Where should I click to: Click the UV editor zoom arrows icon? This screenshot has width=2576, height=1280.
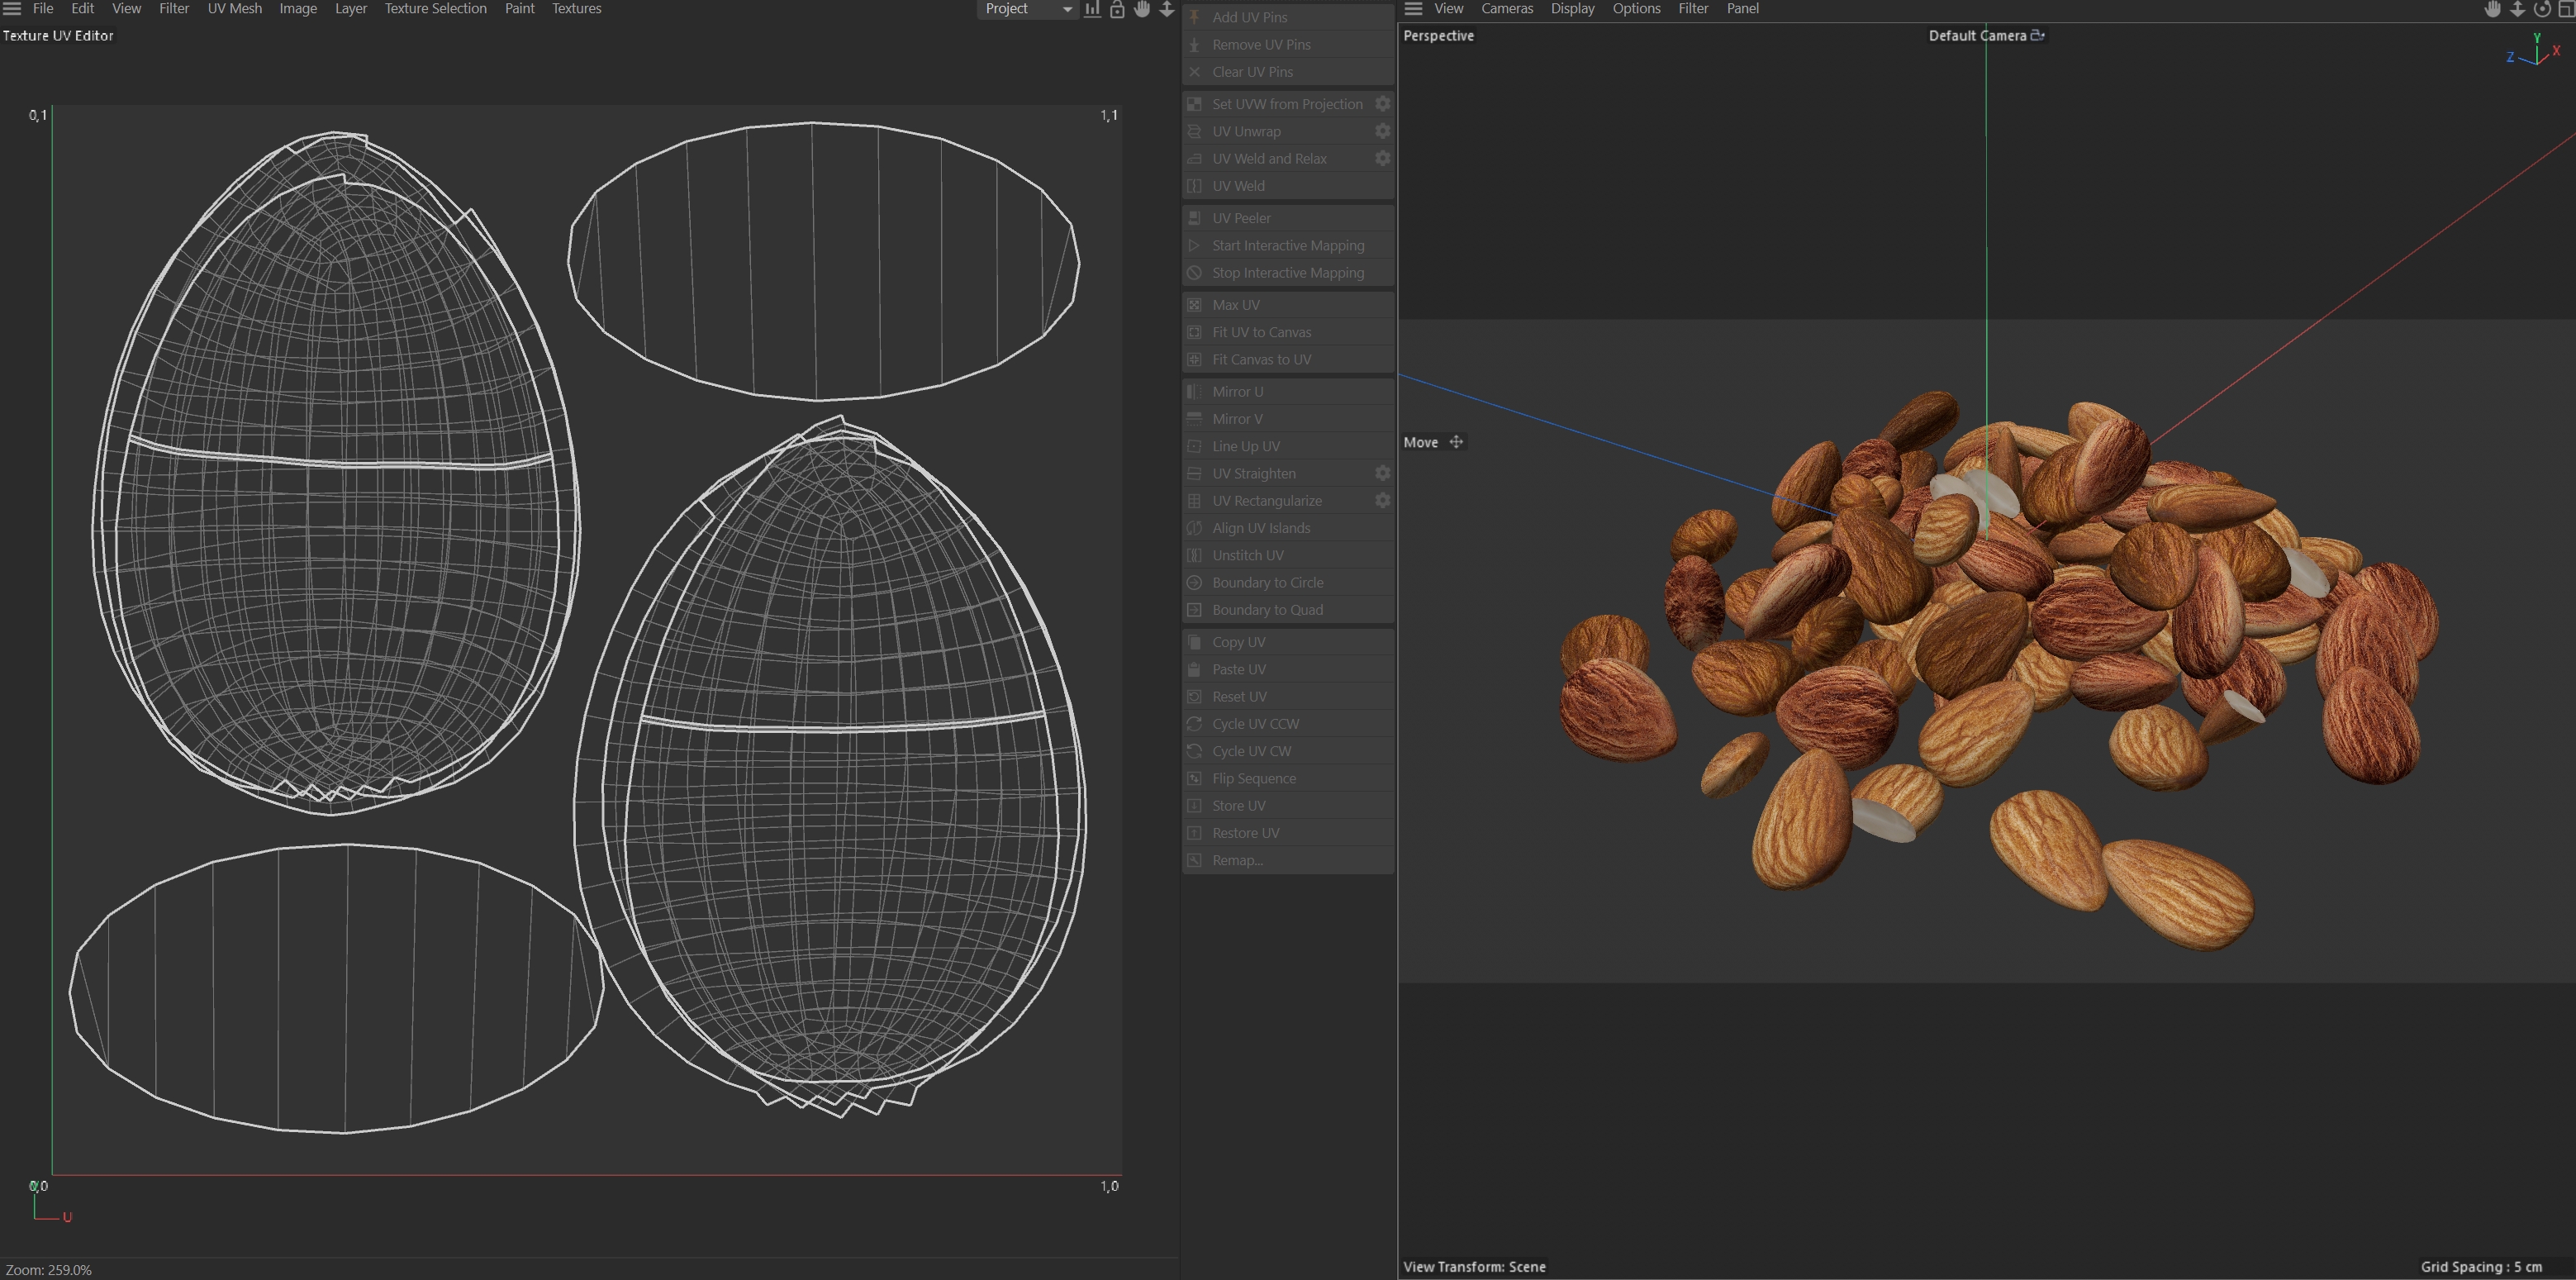click(1166, 9)
